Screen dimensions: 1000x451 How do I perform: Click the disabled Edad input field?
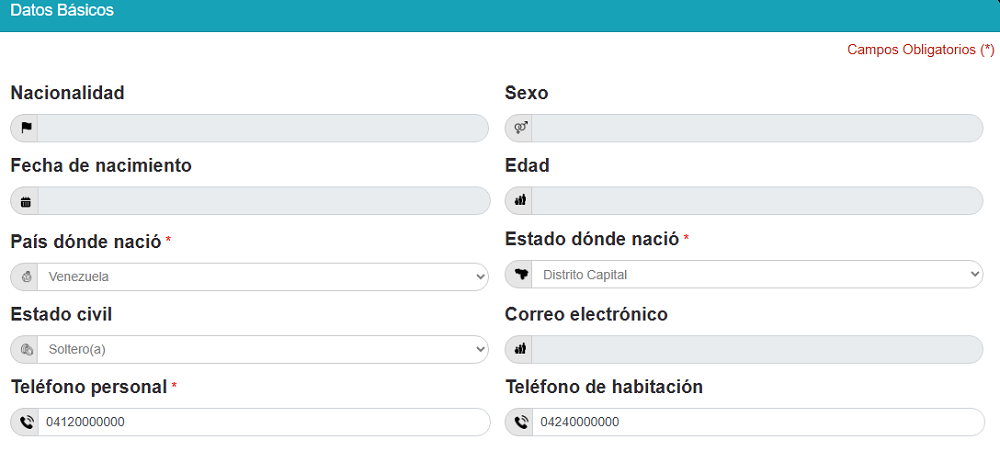coord(757,201)
